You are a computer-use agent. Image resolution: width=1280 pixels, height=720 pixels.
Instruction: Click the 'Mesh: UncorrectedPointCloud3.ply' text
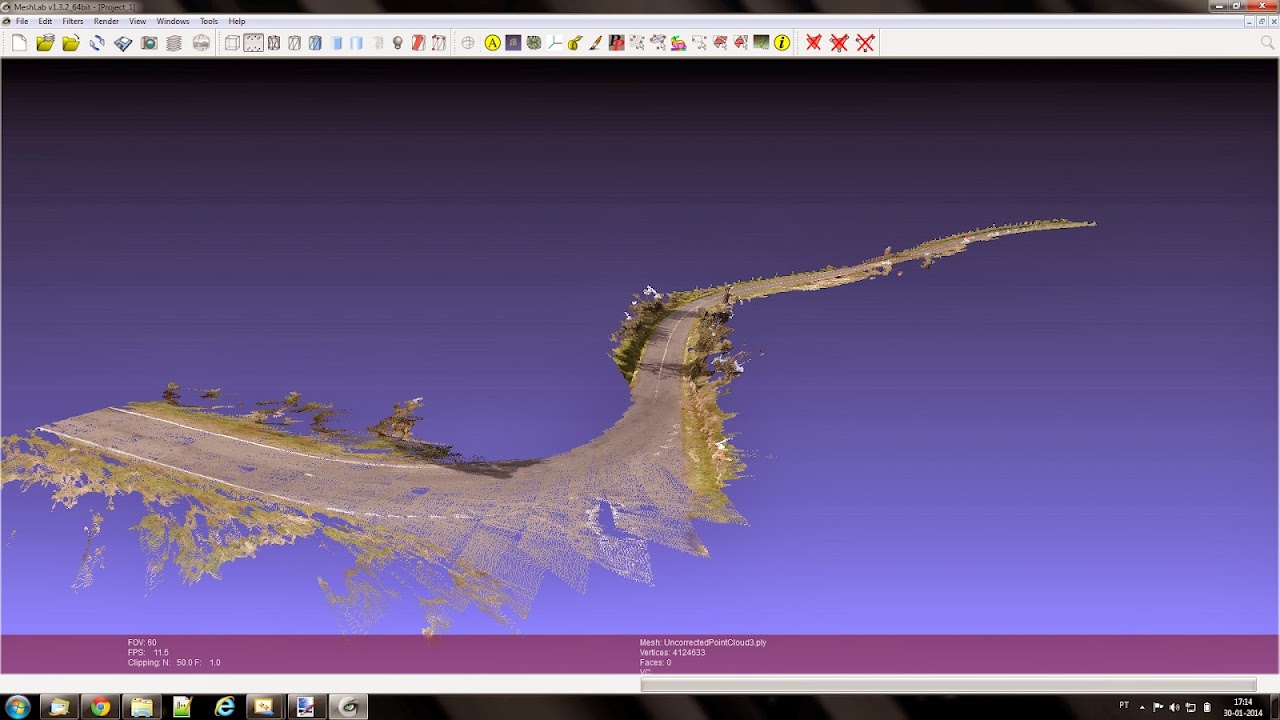[703, 642]
